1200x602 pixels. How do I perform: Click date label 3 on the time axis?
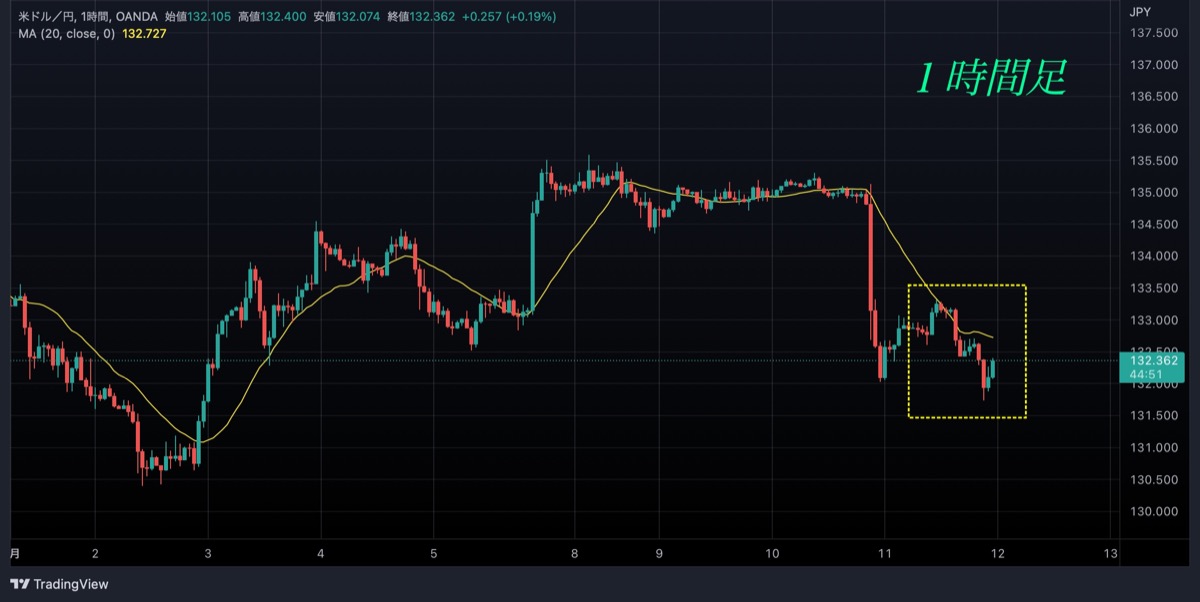point(208,554)
